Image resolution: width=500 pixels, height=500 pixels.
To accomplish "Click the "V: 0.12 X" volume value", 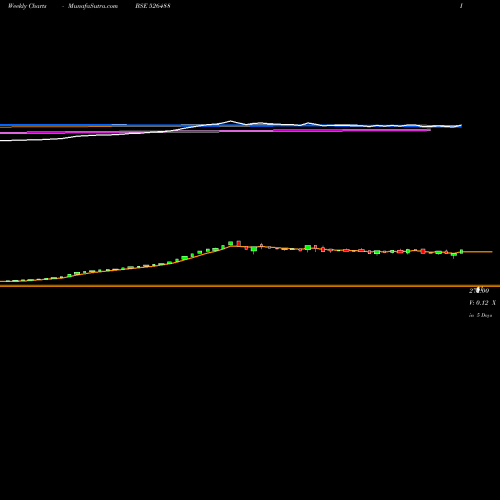I will (x=482, y=303).
